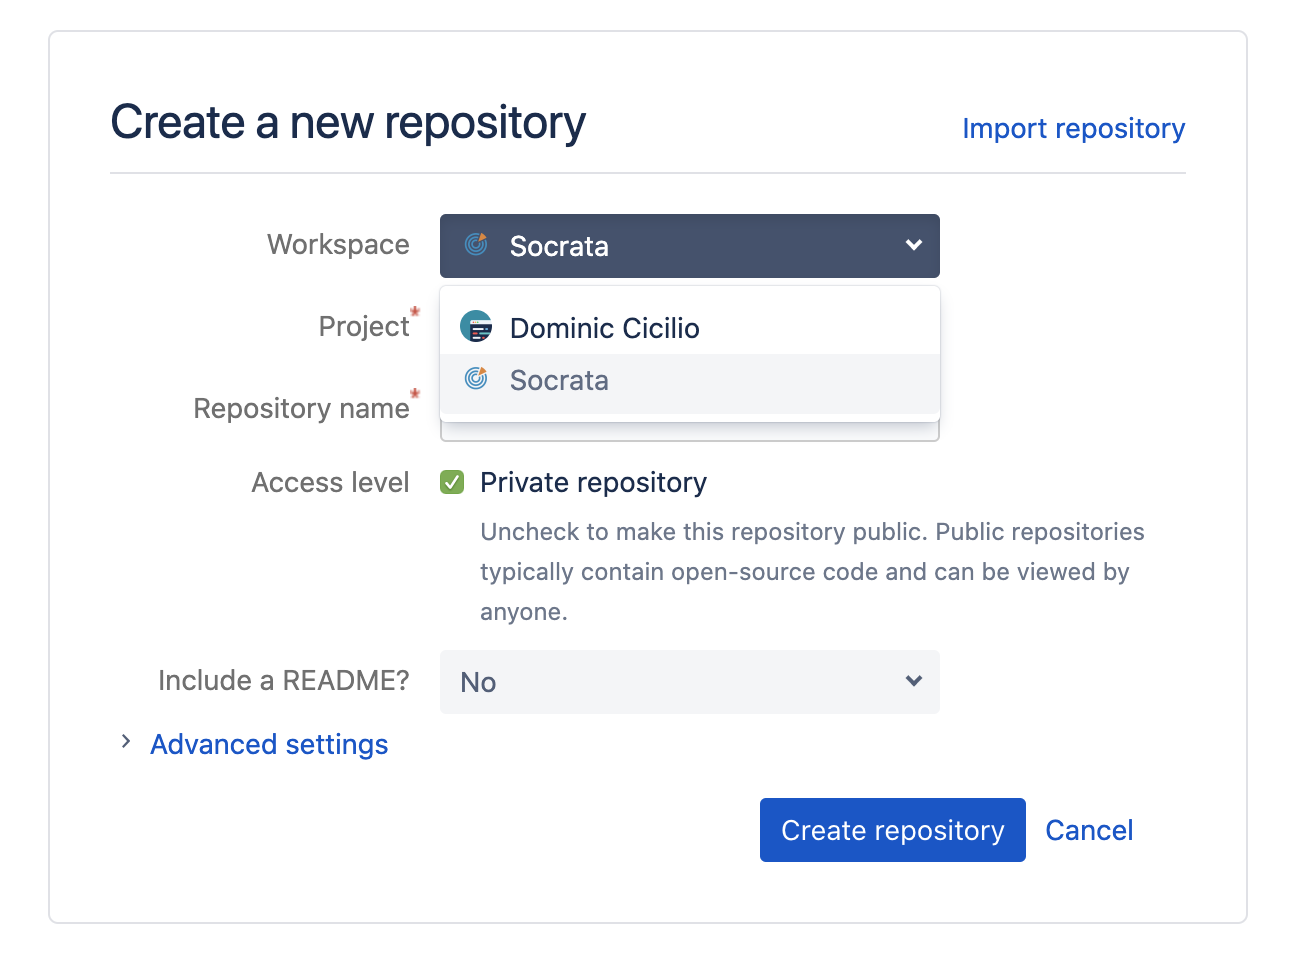Click Dominic Cicilio avatar icon
Viewport: 1310px width, 966px height.
476,326
